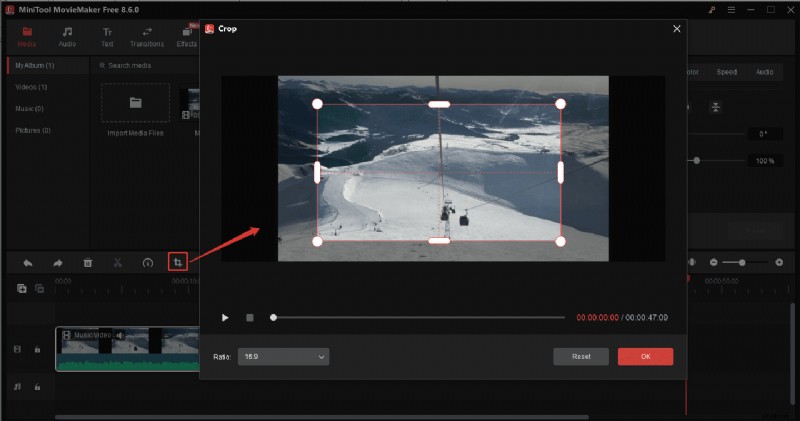The height and width of the screenshot is (421, 800).
Task: Click the vertical flip icon in properties
Action: pyautogui.click(x=715, y=107)
